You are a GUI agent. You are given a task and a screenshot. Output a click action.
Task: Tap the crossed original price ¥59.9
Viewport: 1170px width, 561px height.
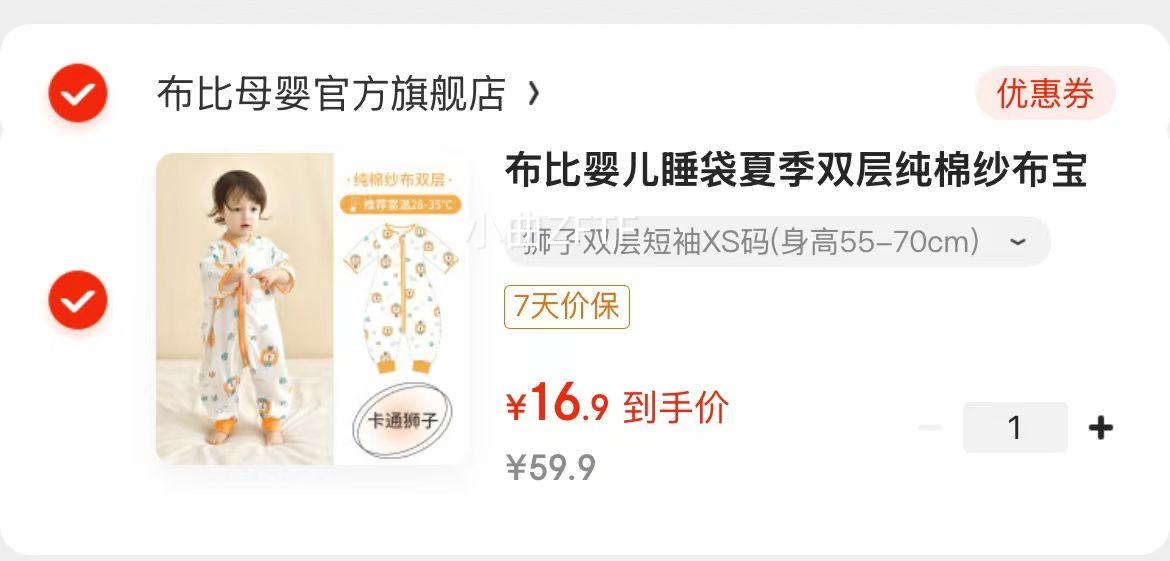pos(551,468)
